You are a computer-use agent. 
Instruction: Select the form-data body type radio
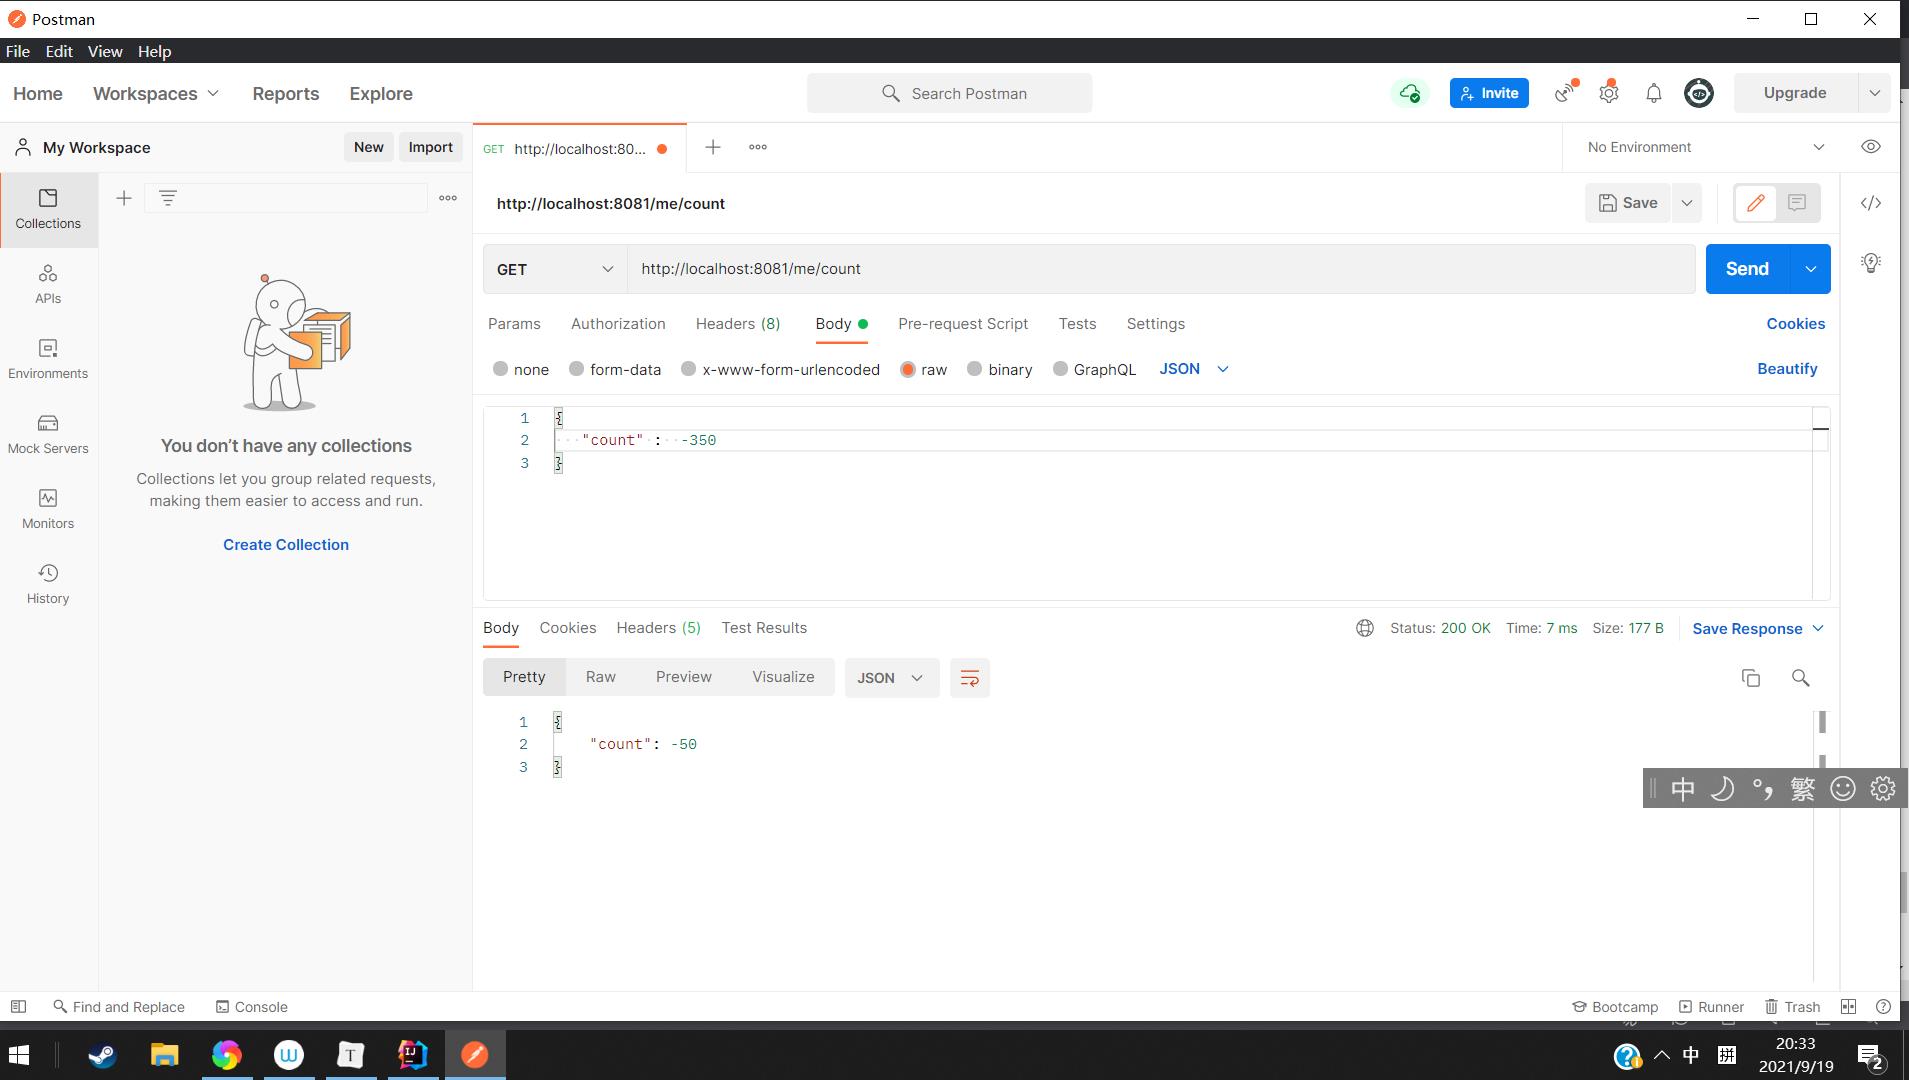577,369
